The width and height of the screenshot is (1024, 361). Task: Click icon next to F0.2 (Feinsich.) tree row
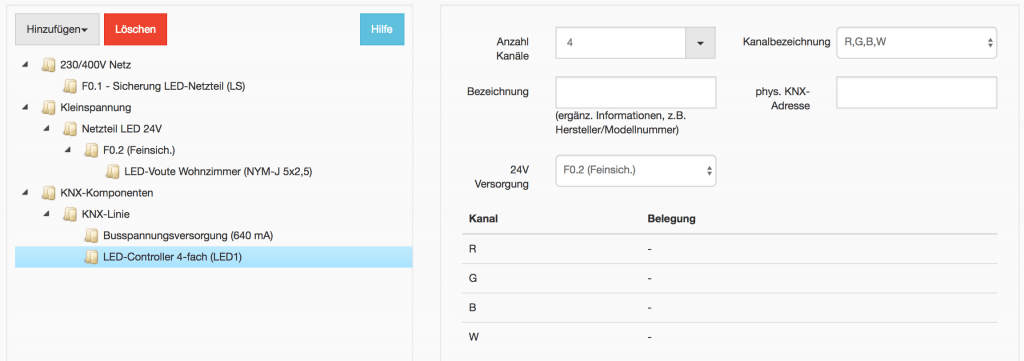click(91, 150)
